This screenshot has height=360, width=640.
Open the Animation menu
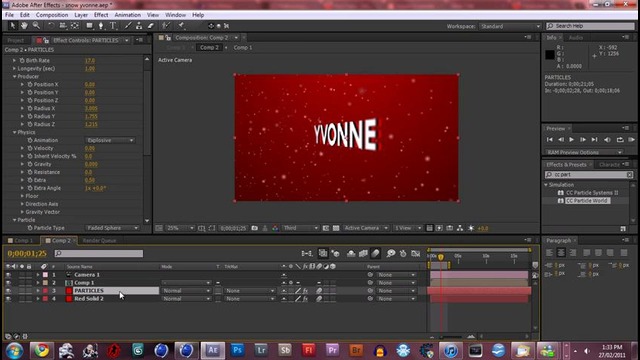[x=127, y=15]
